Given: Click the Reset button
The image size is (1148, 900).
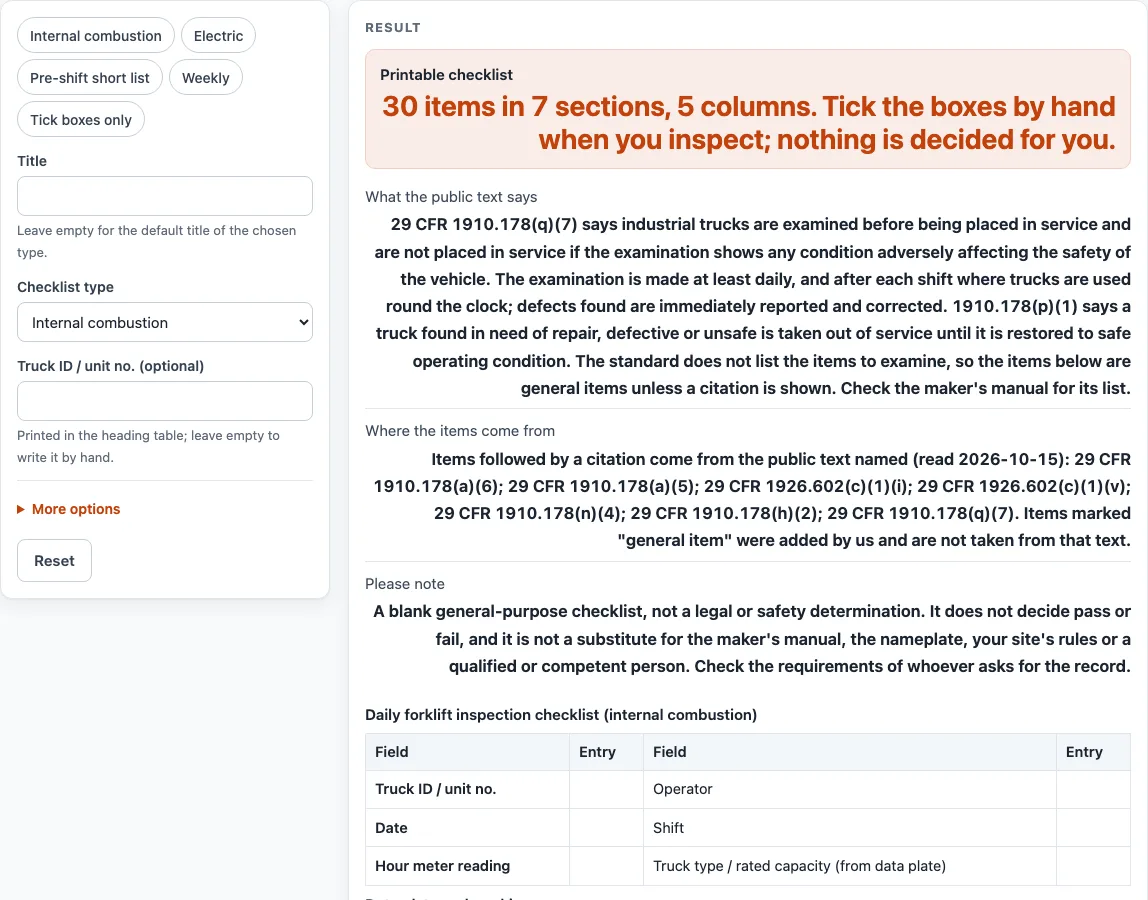Looking at the screenshot, I should [x=54, y=560].
